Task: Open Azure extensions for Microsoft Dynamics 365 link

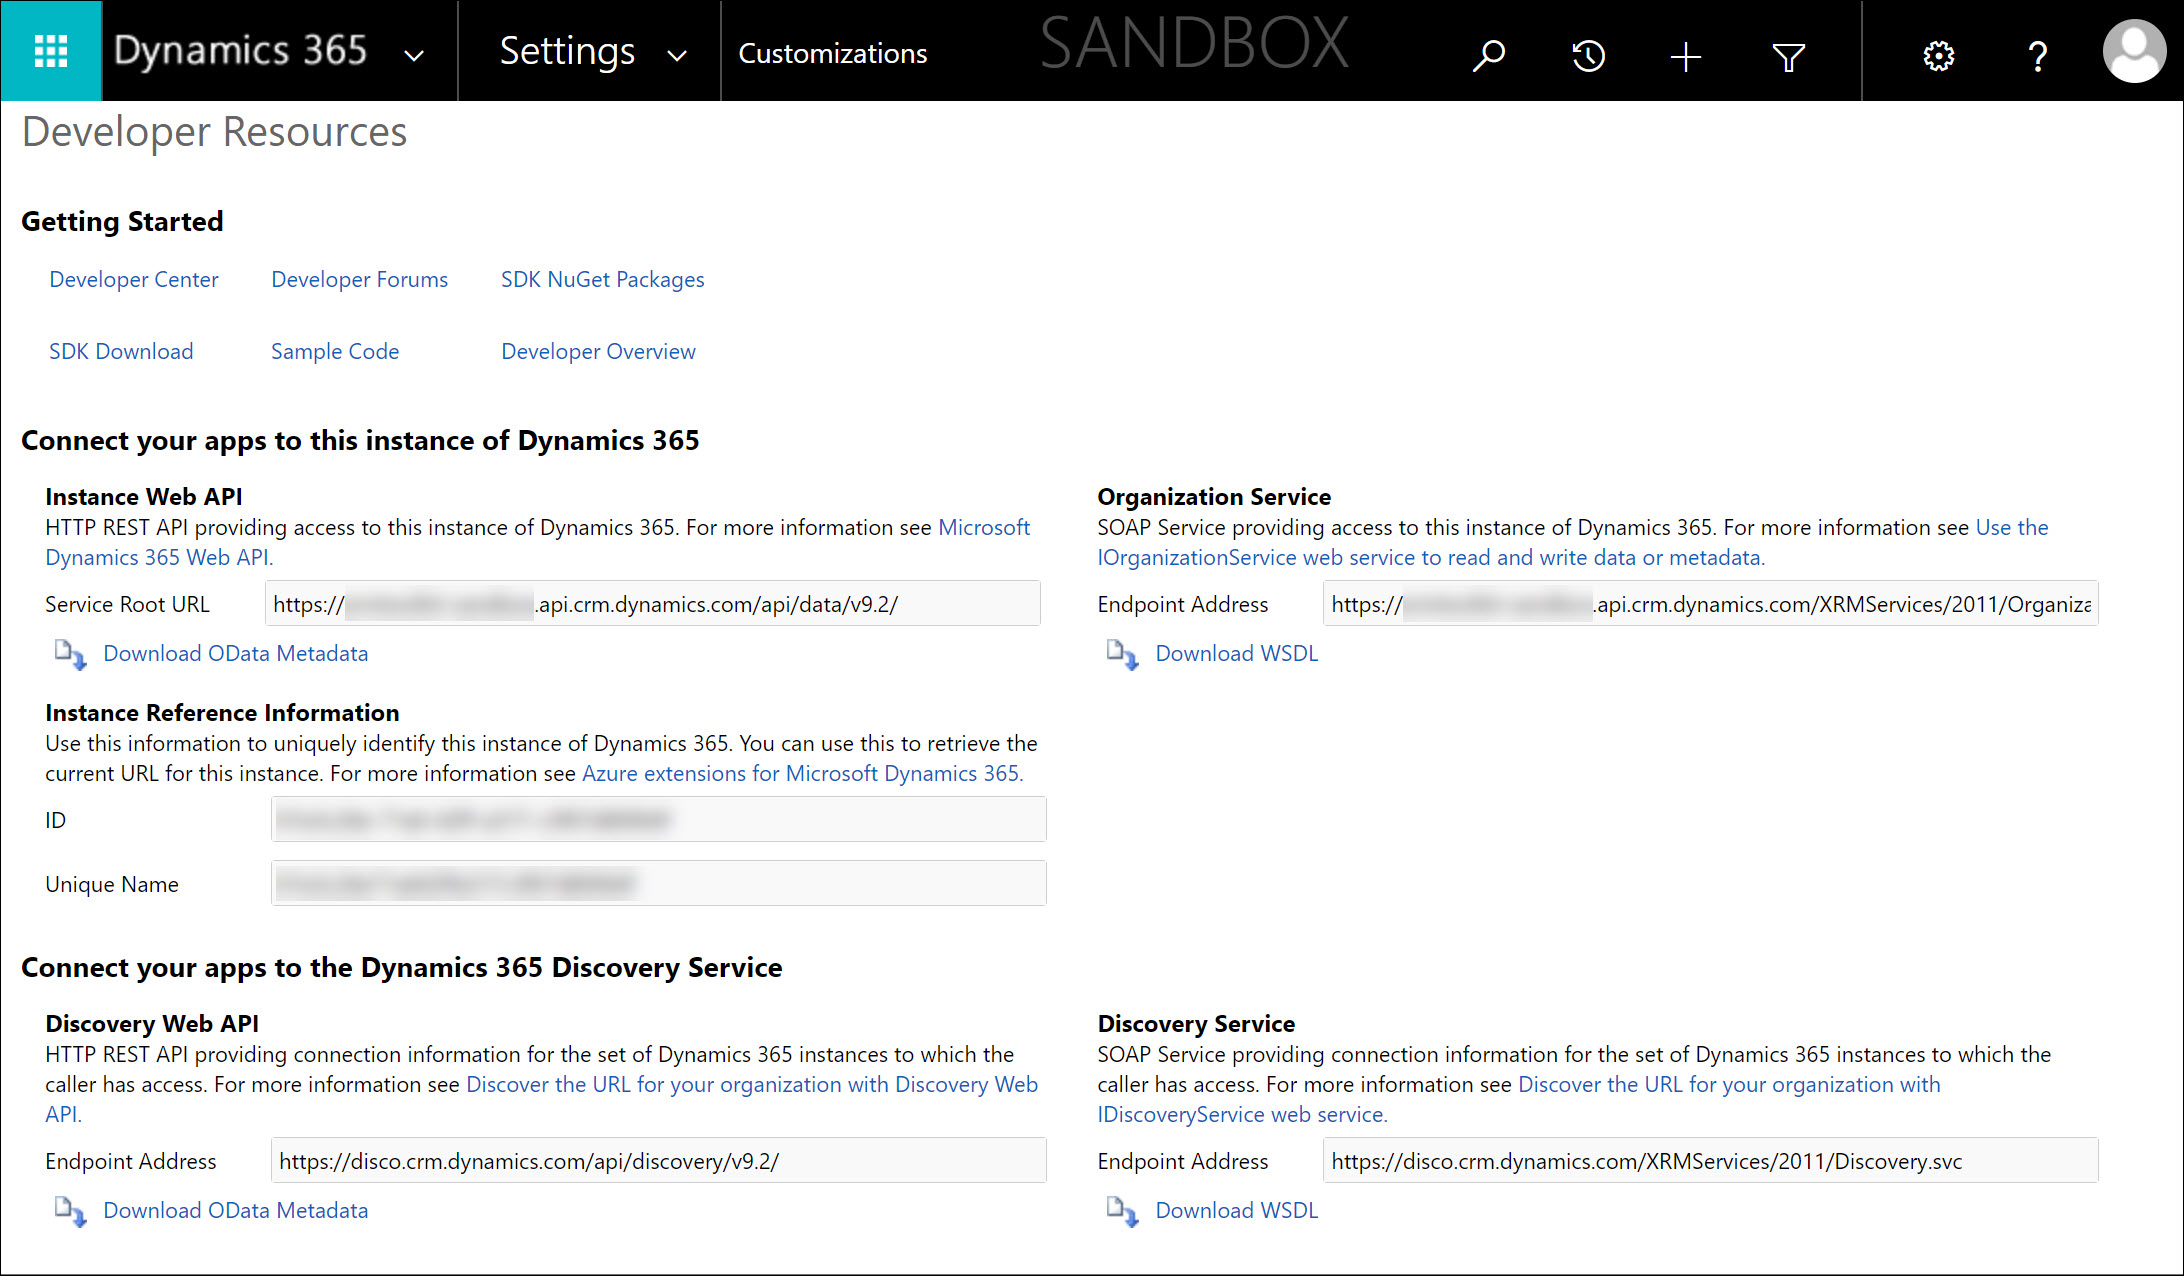Action: coord(802,774)
